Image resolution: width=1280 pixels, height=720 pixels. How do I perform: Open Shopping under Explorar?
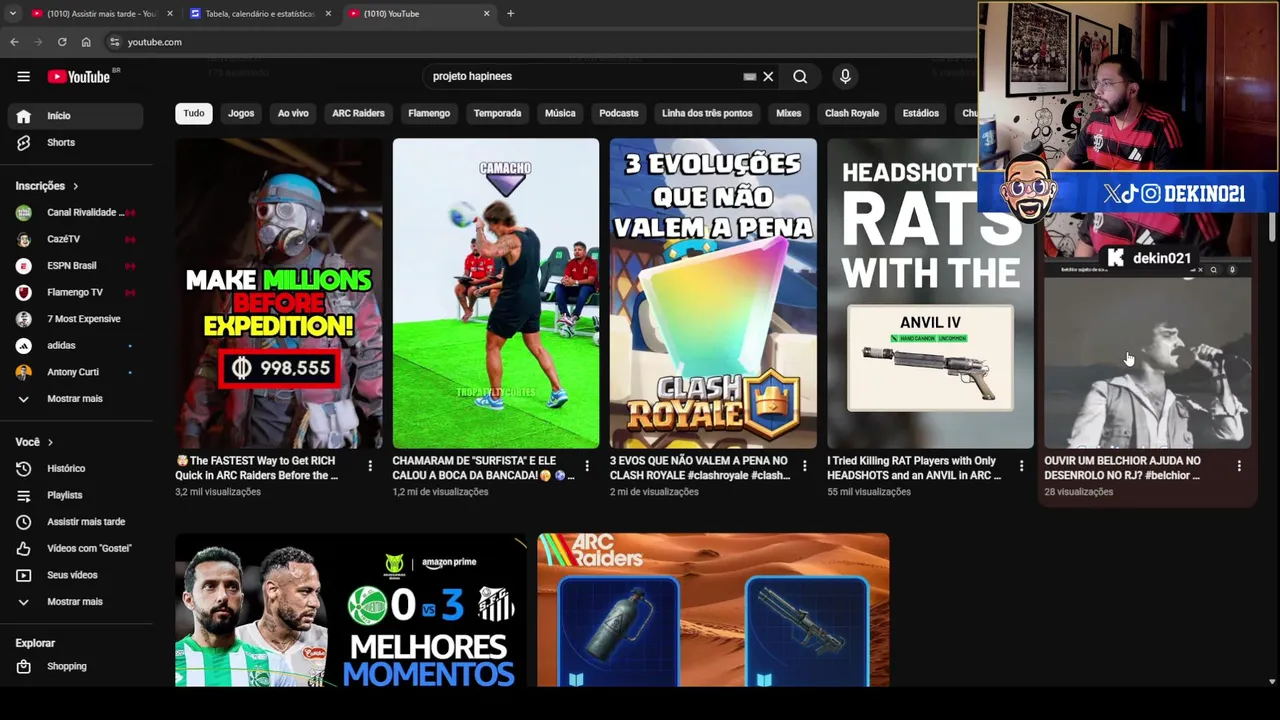(x=76, y=666)
